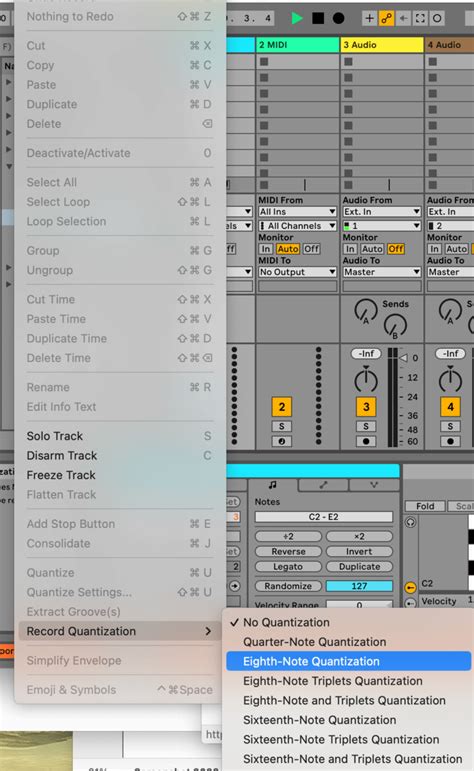Click the MIDI Arrangement Overdub plus icon
Screen dimensions: 474x771
(369, 18)
